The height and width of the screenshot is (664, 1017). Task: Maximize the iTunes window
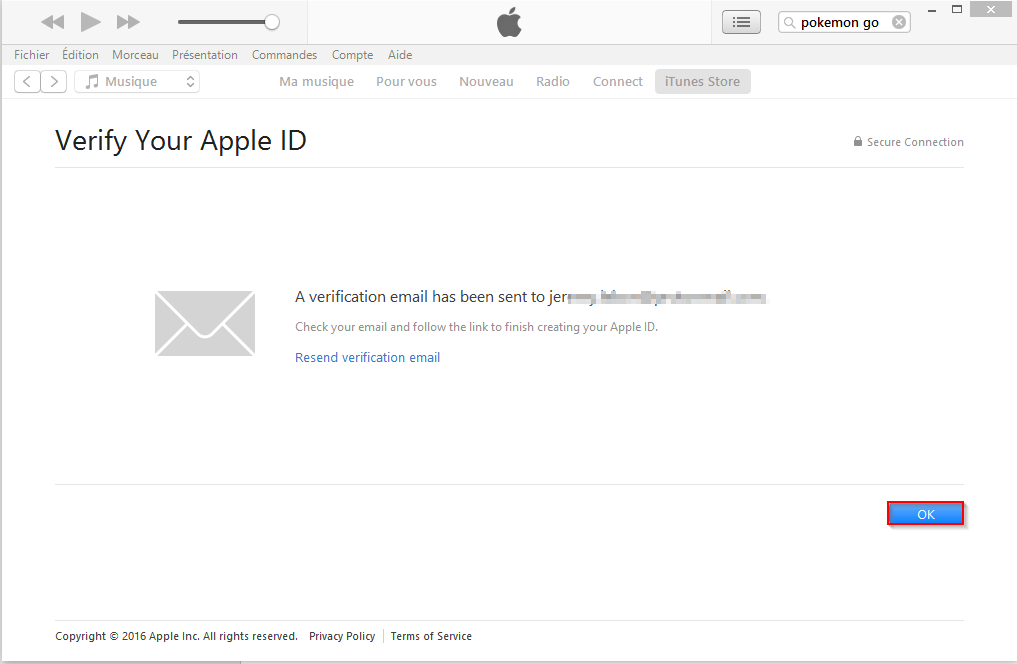(x=957, y=9)
